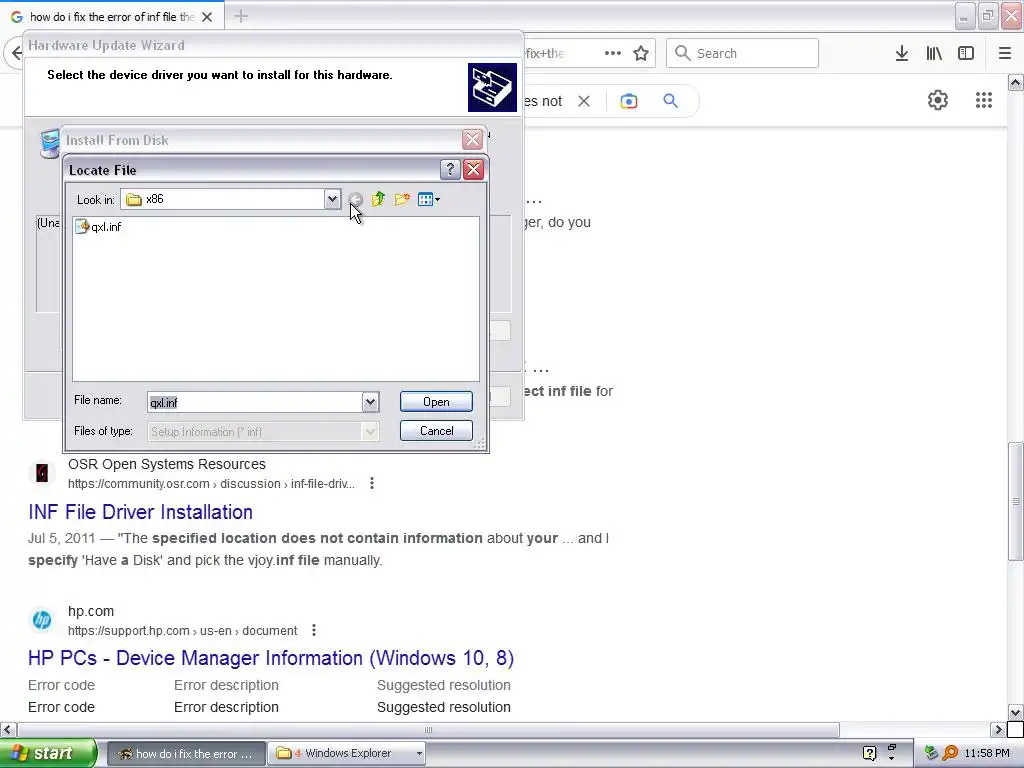Clear the Google search query X
Screen dimensions: 1024x768
(584, 101)
